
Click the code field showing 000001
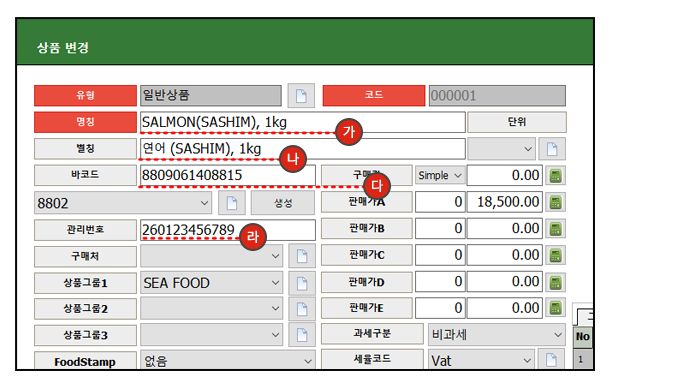point(497,95)
